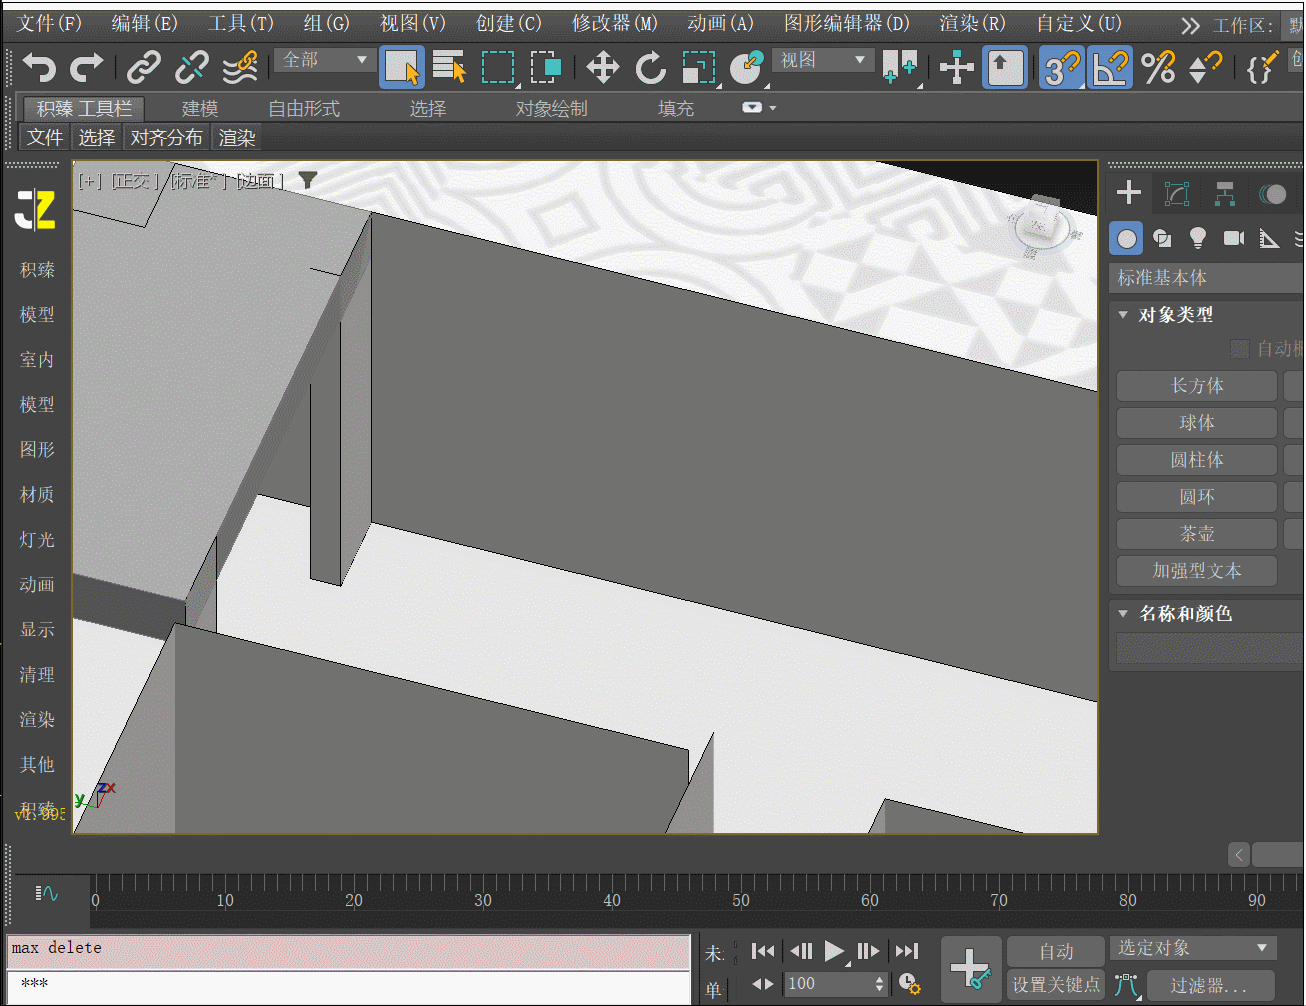Choose the rectangular selection region icon
This screenshot has width=1306, height=1006.
(x=498, y=68)
